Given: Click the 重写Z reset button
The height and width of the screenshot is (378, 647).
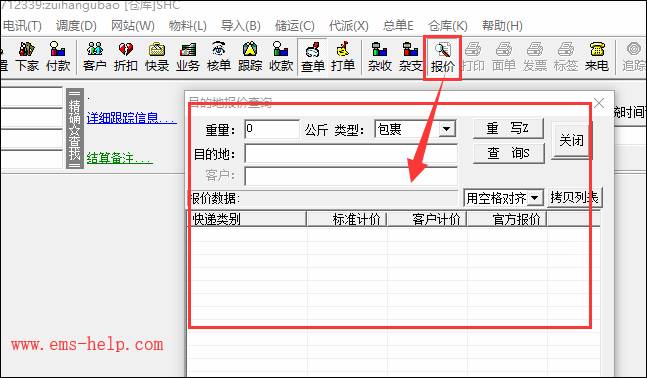Looking at the screenshot, I should [x=508, y=128].
